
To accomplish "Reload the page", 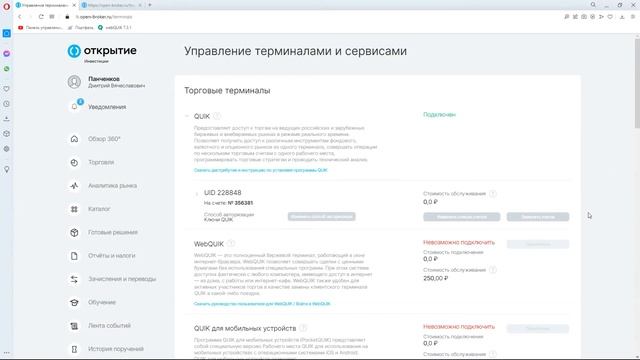I will (41, 17).
